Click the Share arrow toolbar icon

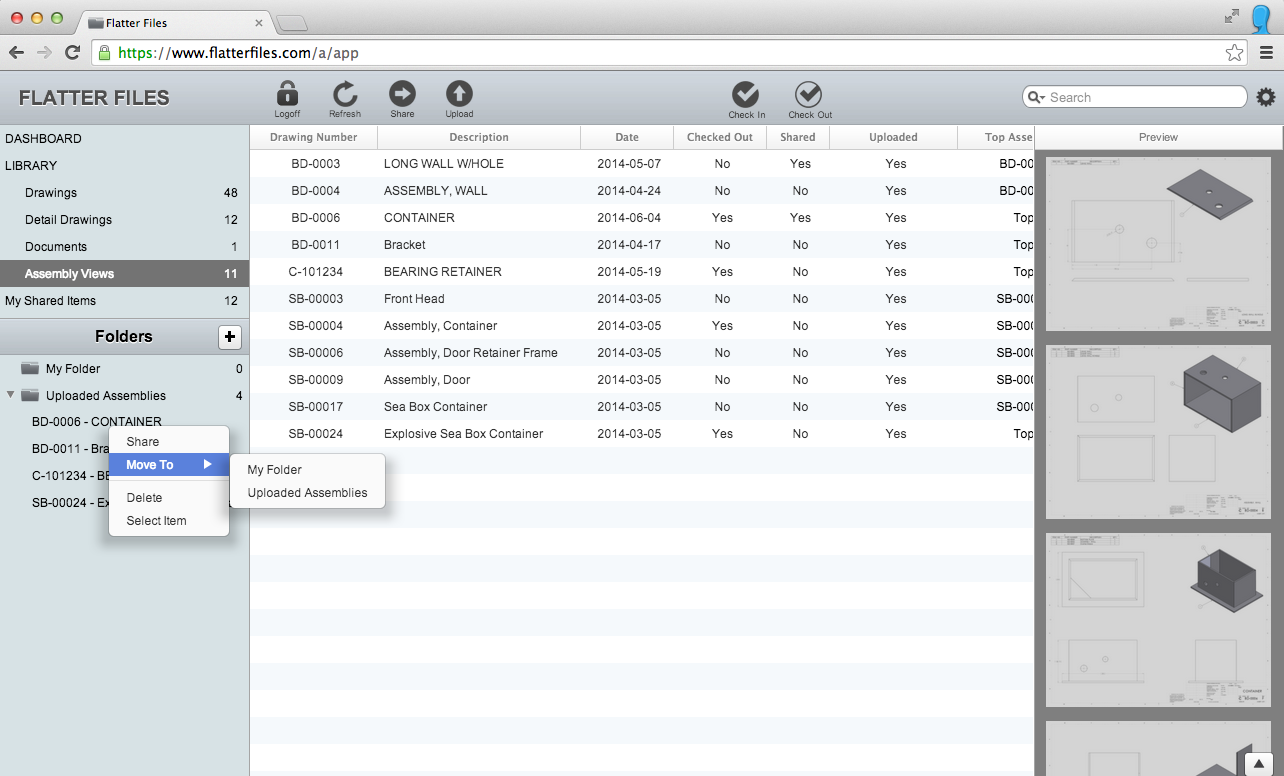coord(402,93)
